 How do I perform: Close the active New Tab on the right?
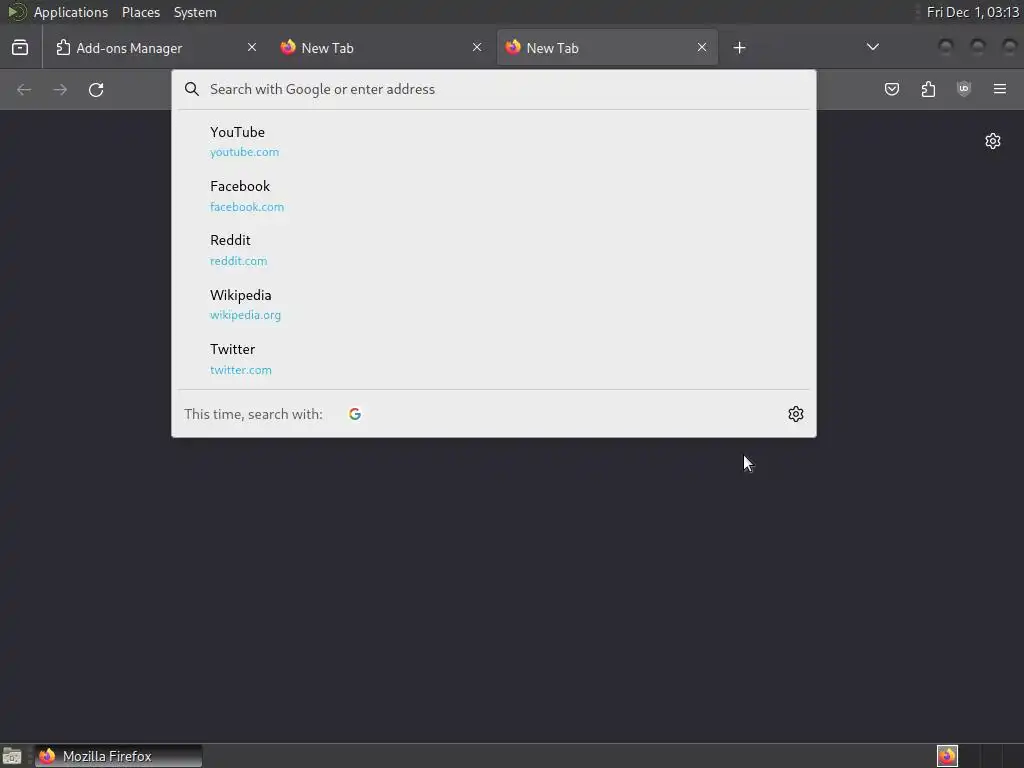pos(702,47)
